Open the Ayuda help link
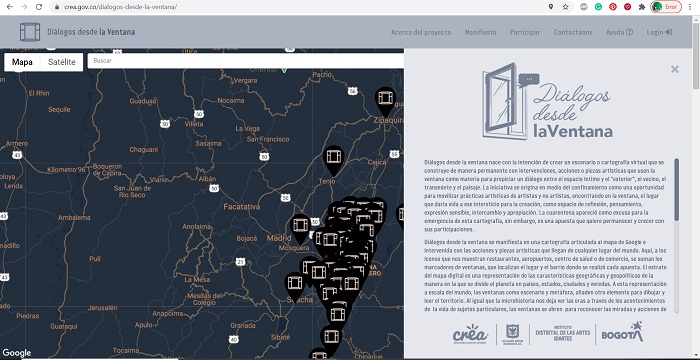Screen dimensions: 700x360 619,32
